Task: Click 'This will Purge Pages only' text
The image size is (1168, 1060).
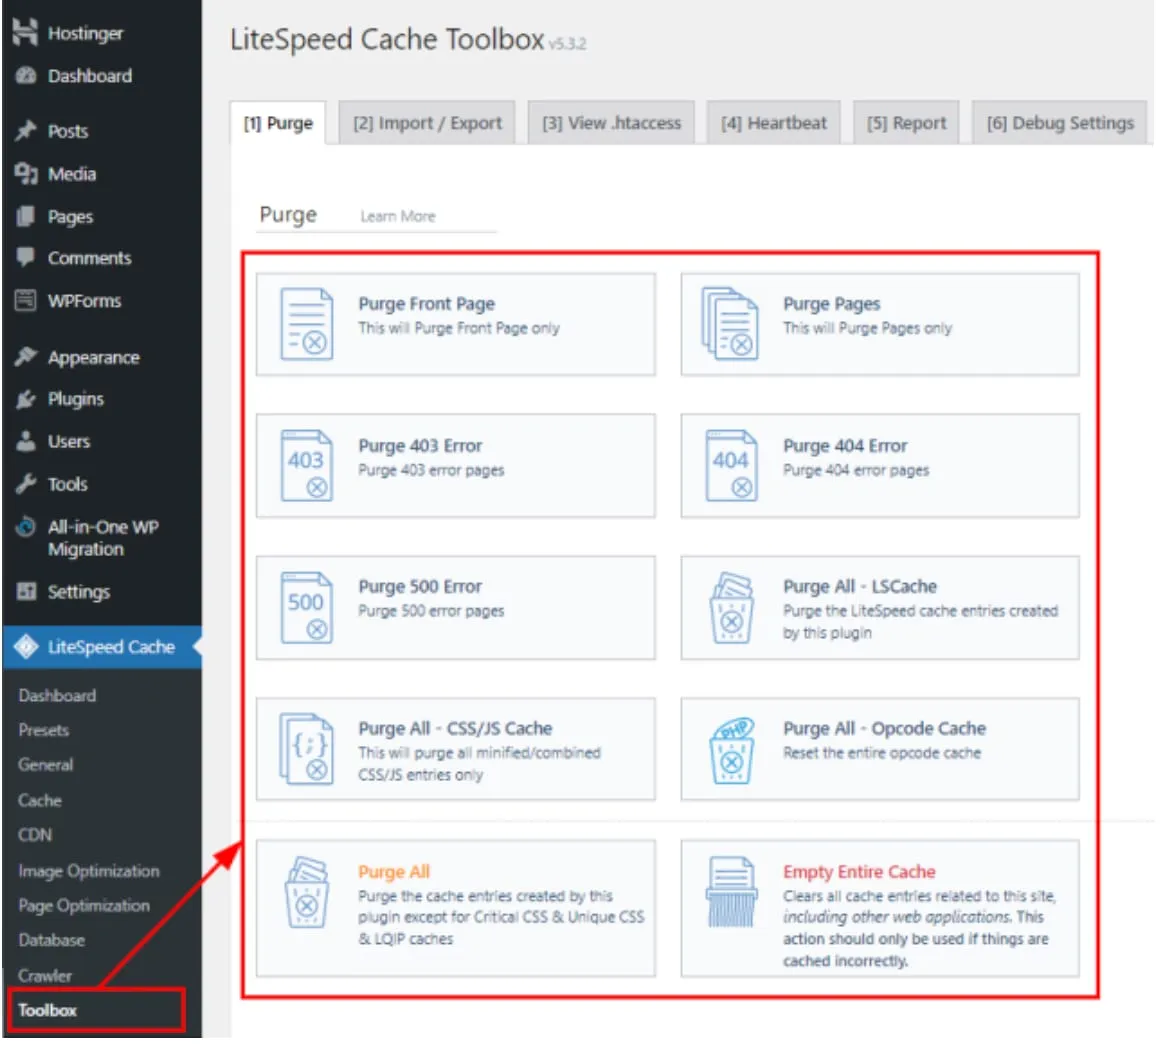Action: (867, 328)
